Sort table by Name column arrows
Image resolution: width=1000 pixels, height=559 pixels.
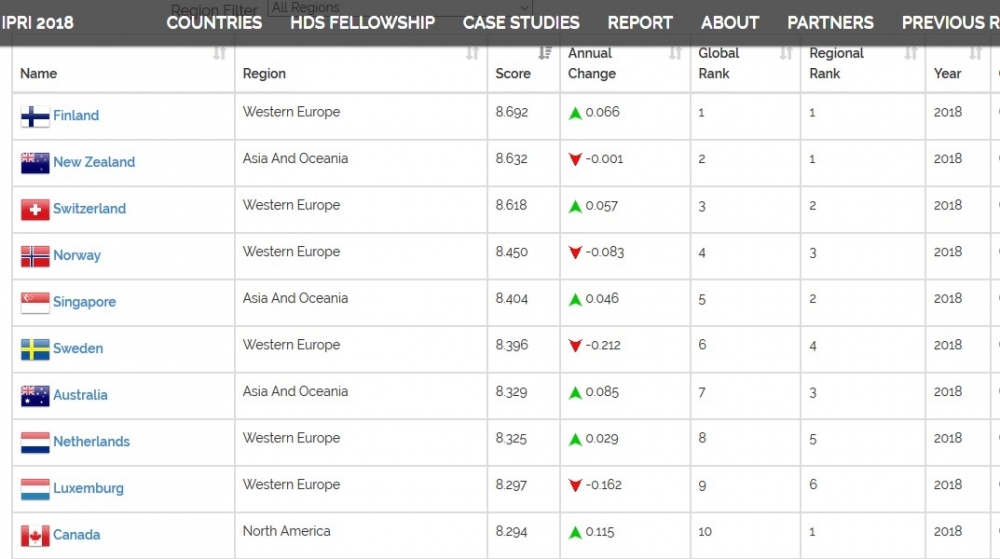pos(219,54)
